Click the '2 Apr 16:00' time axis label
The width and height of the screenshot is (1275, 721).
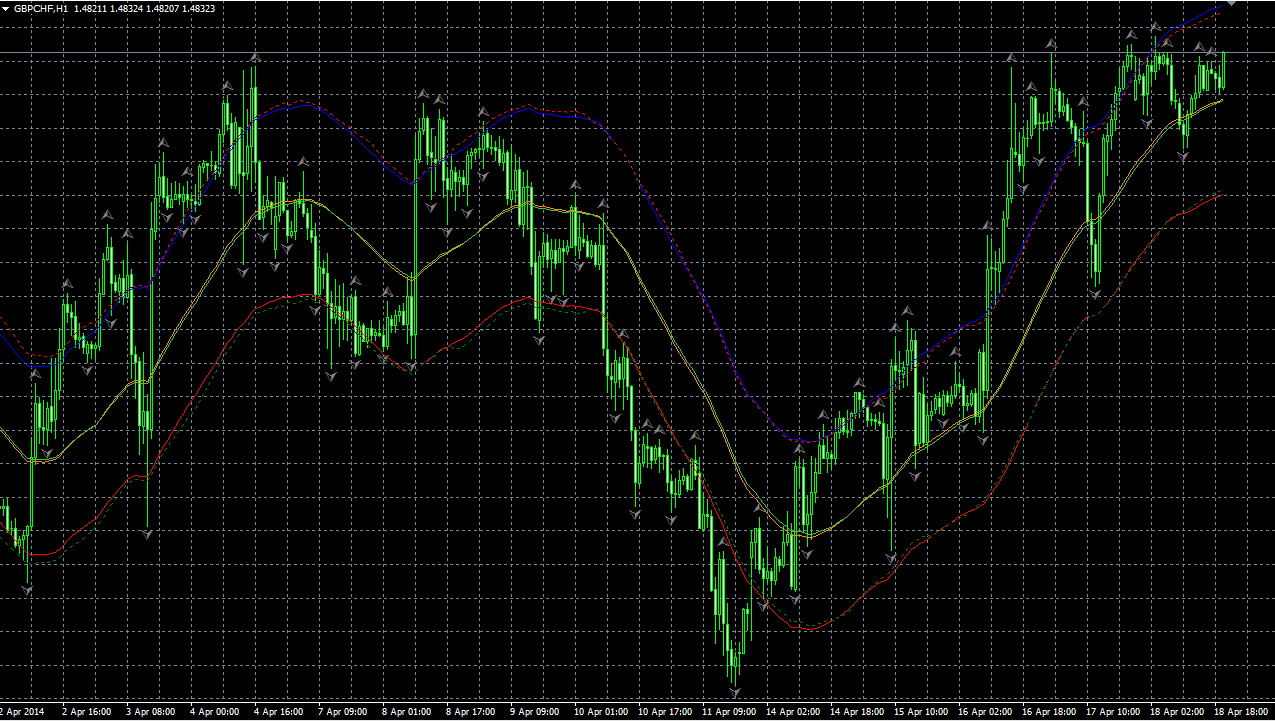[x=86, y=713]
